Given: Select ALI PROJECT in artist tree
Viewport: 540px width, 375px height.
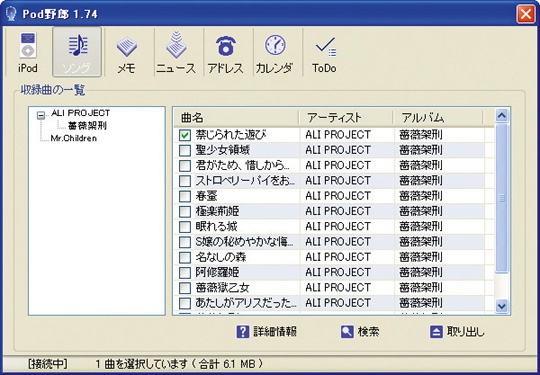Looking at the screenshot, I should [x=81, y=113].
